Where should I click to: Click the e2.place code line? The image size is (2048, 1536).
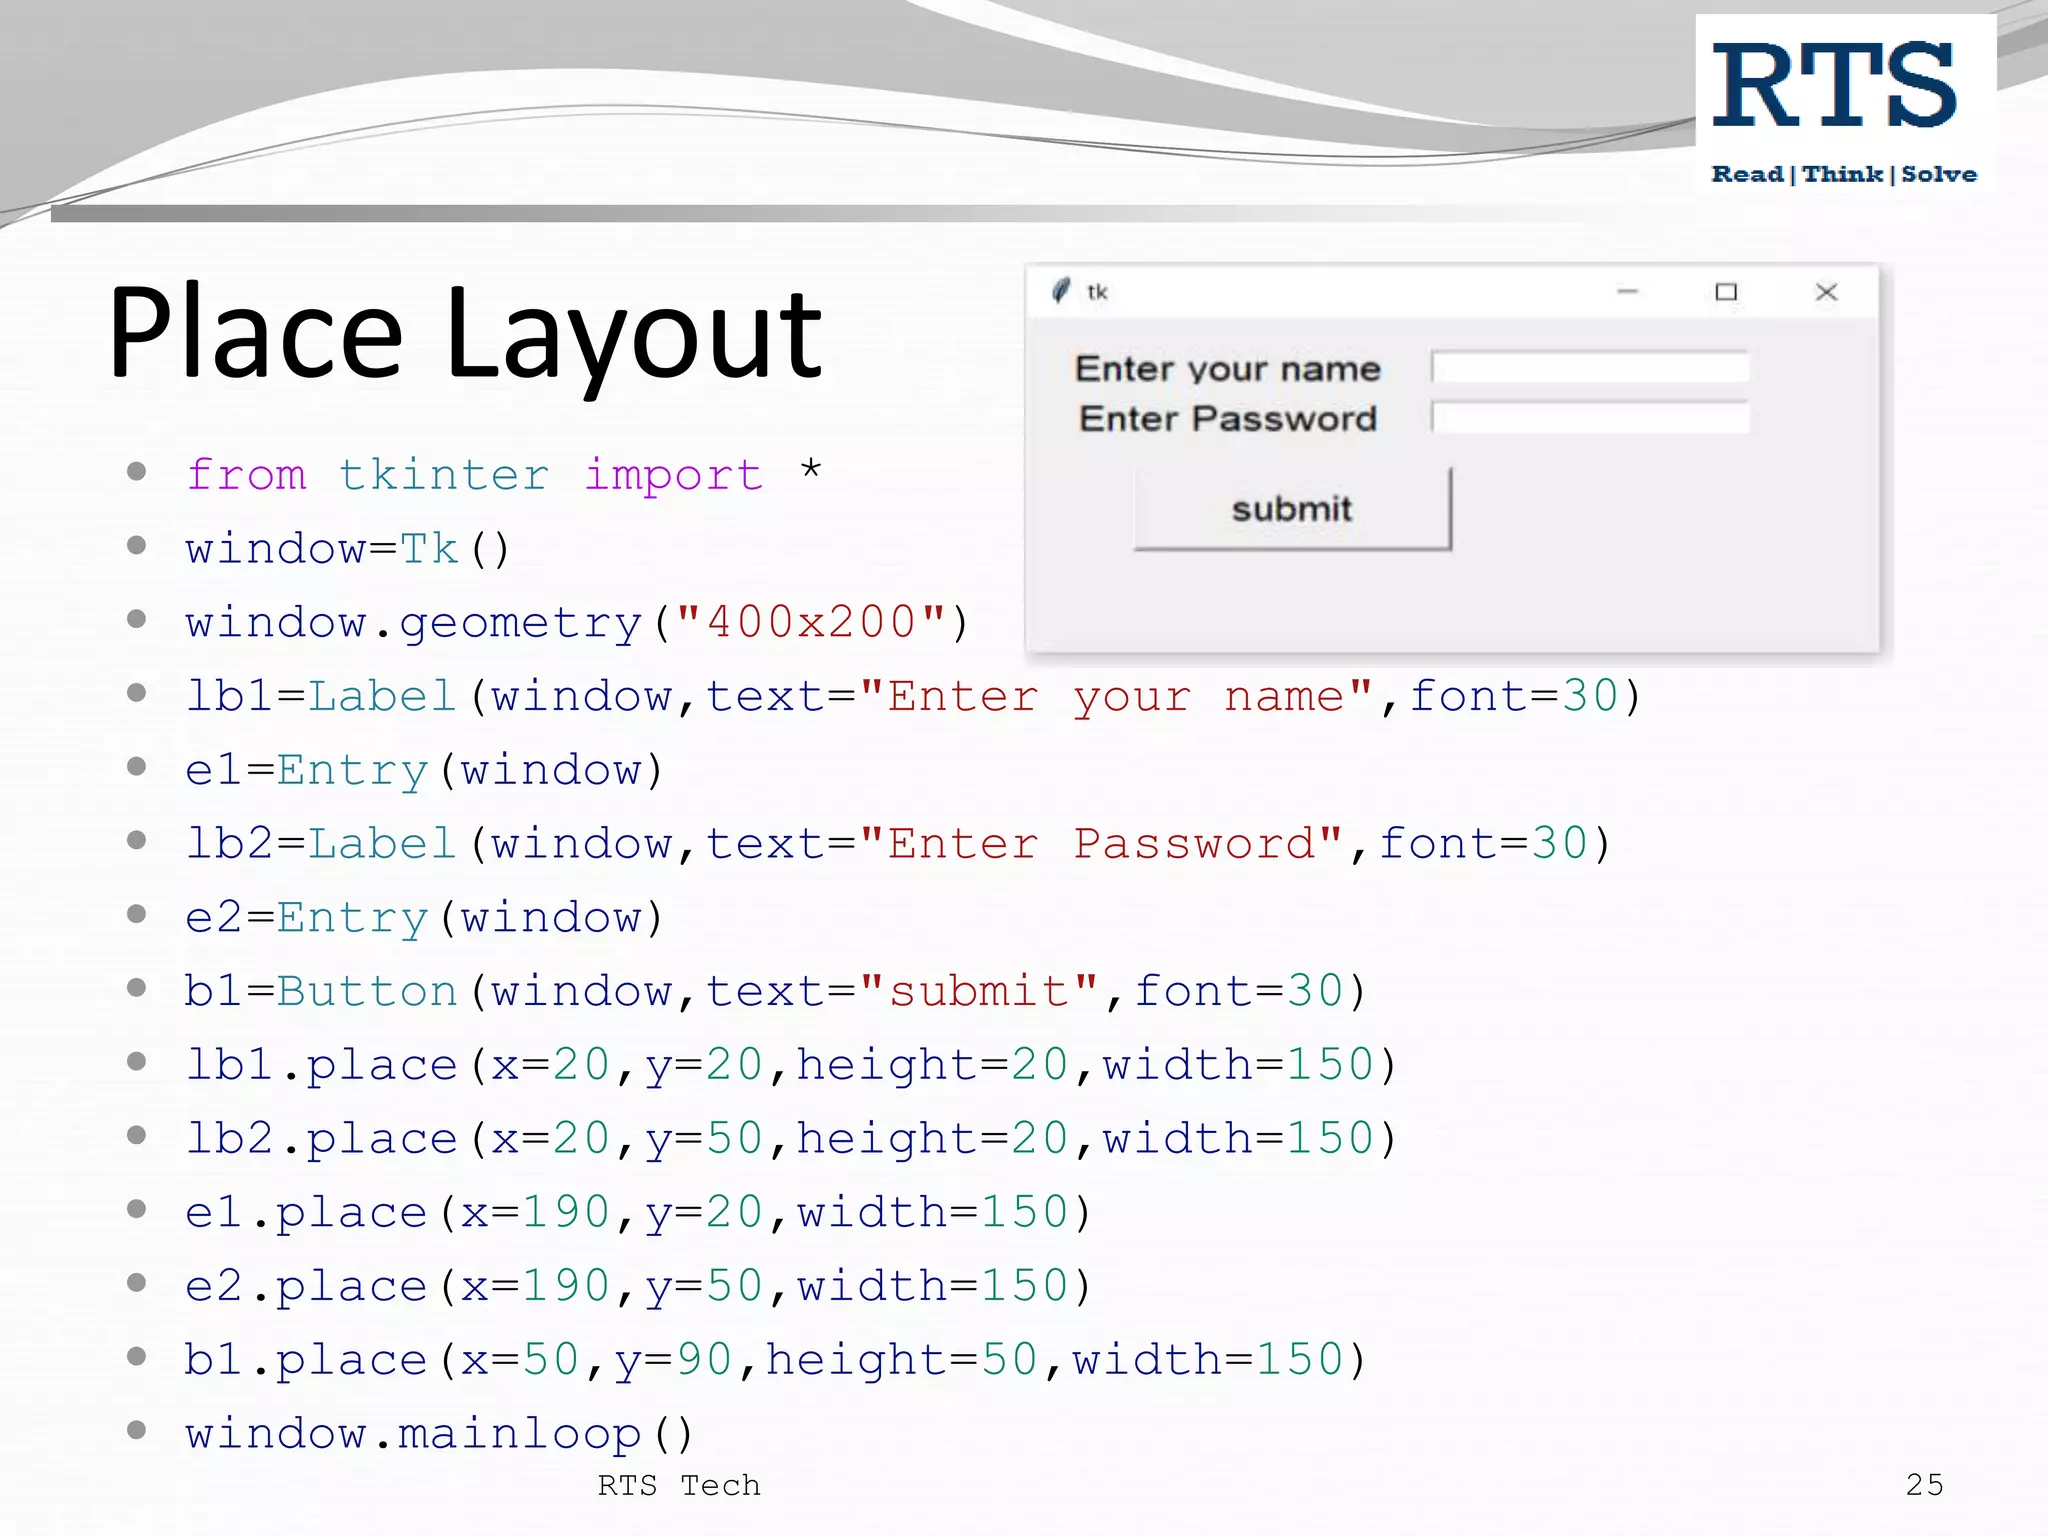(x=637, y=1286)
